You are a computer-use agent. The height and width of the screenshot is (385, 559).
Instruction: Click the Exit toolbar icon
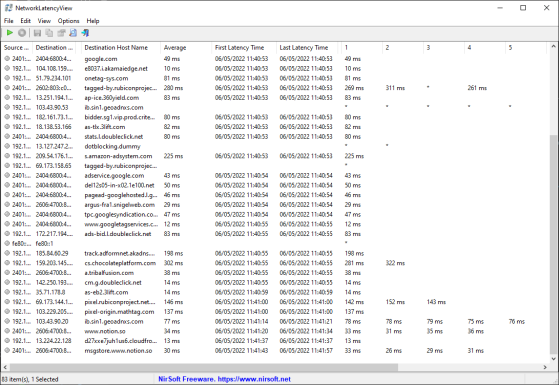(85, 33)
